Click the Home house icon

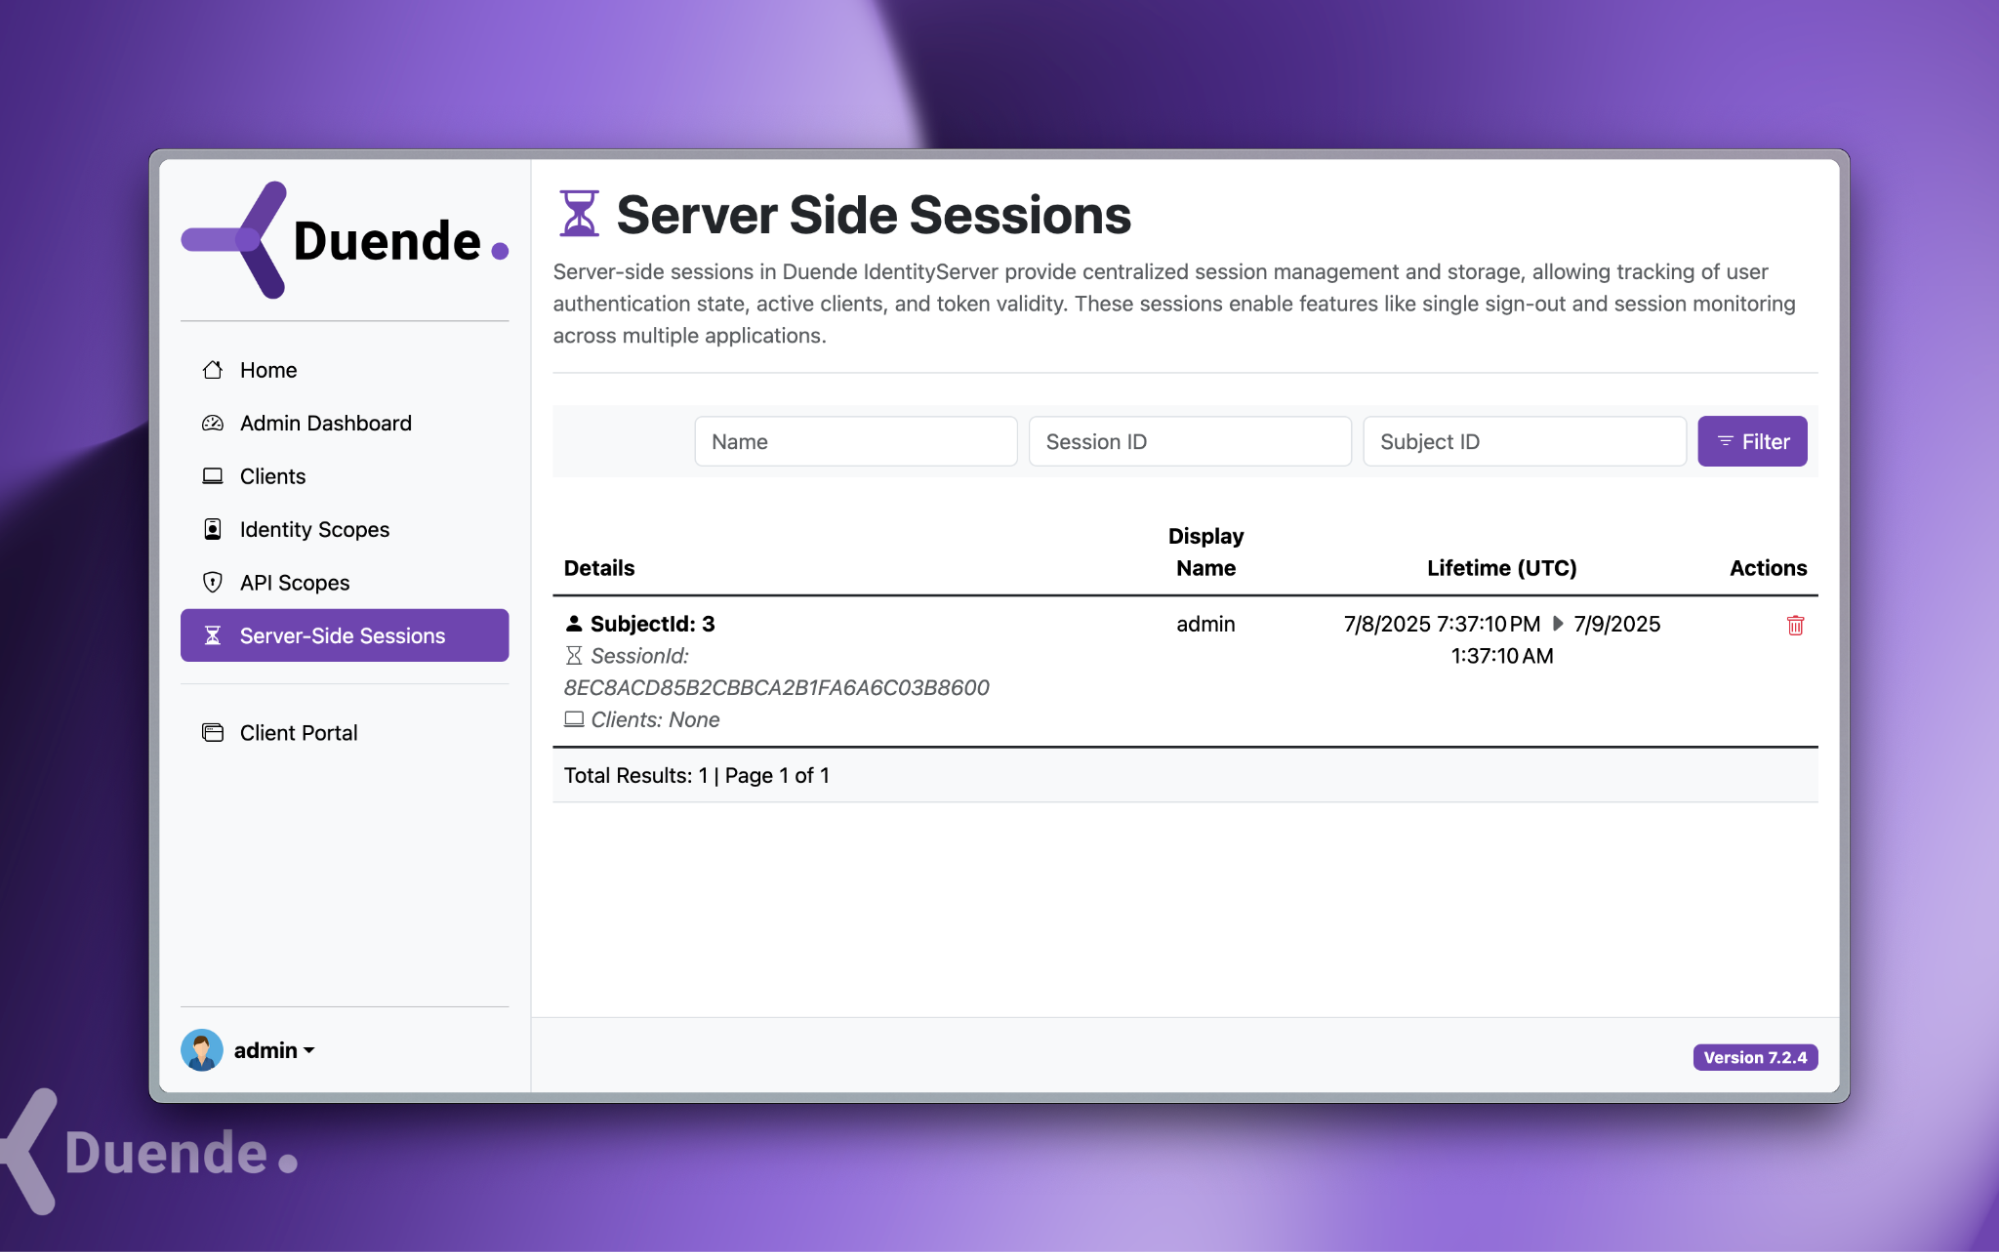(x=212, y=370)
